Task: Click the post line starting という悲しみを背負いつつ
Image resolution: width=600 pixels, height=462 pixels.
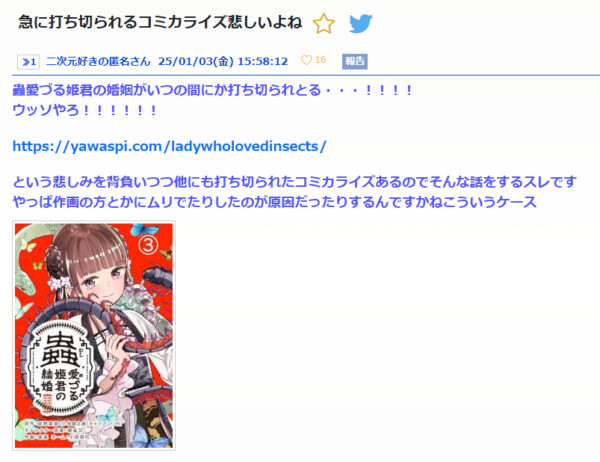Action: (294, 182)
